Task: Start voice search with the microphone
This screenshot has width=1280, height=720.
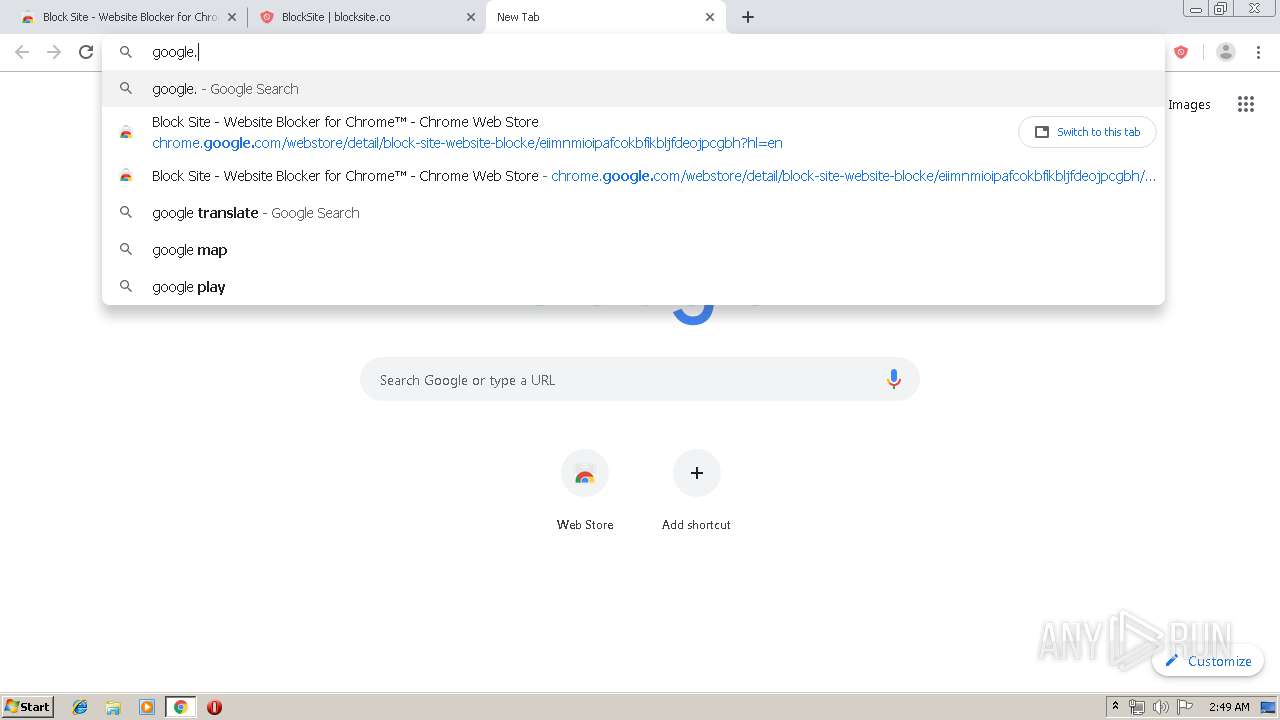Action: [894, 380]
